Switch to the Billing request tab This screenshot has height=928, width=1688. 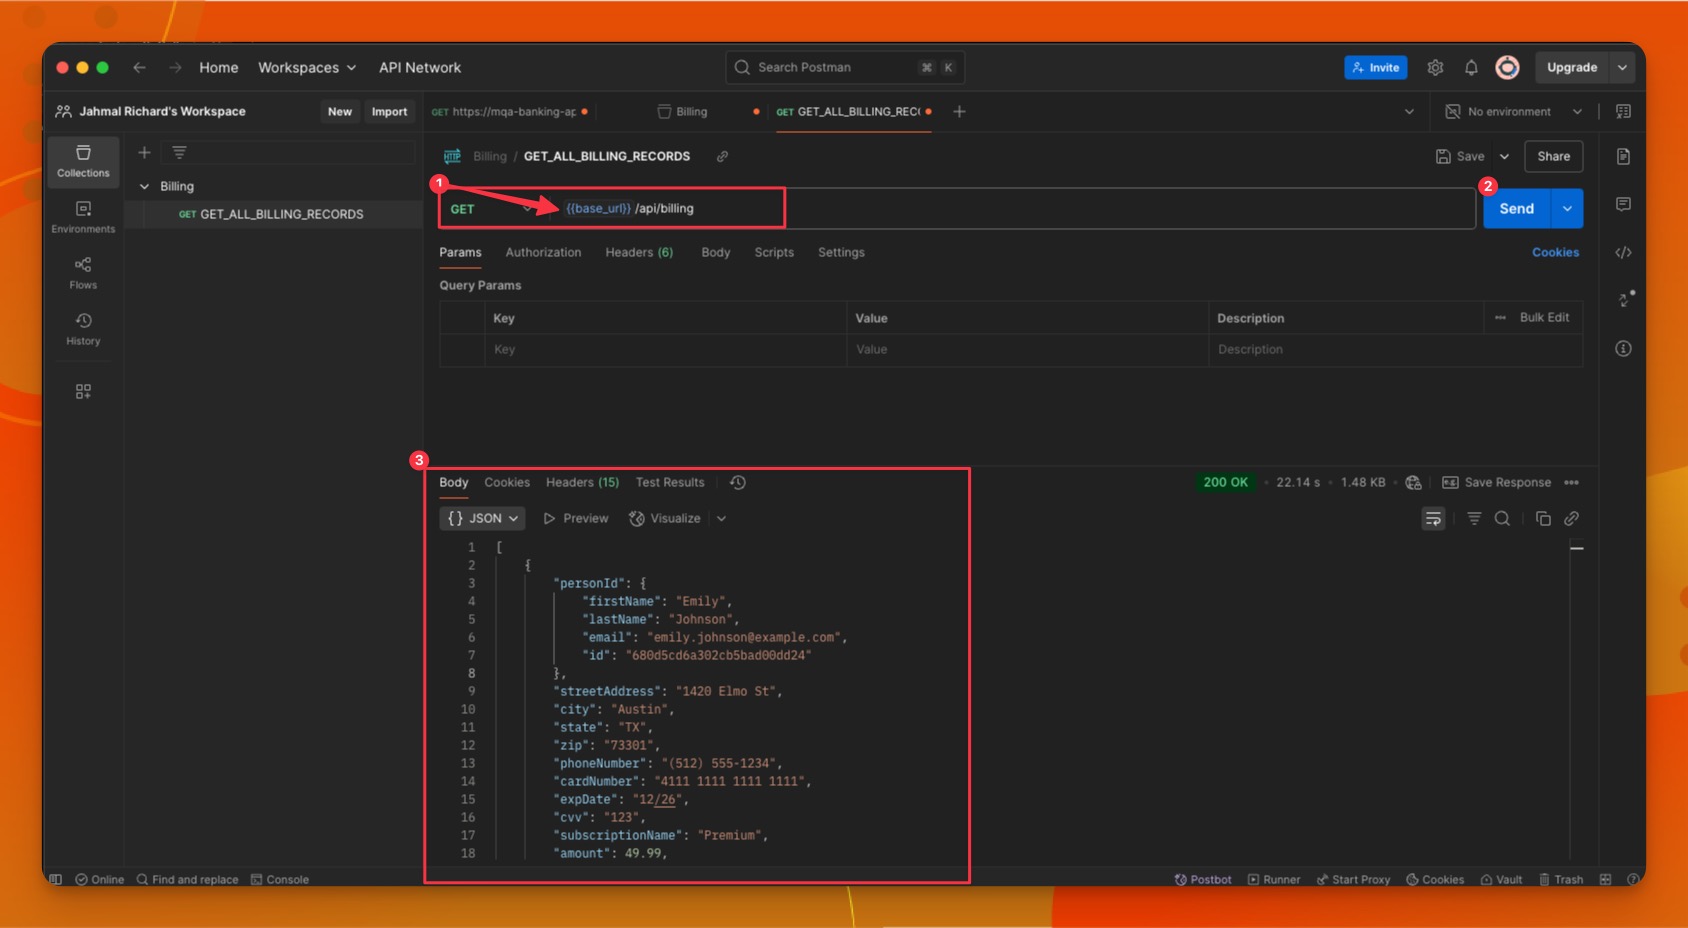692,111
